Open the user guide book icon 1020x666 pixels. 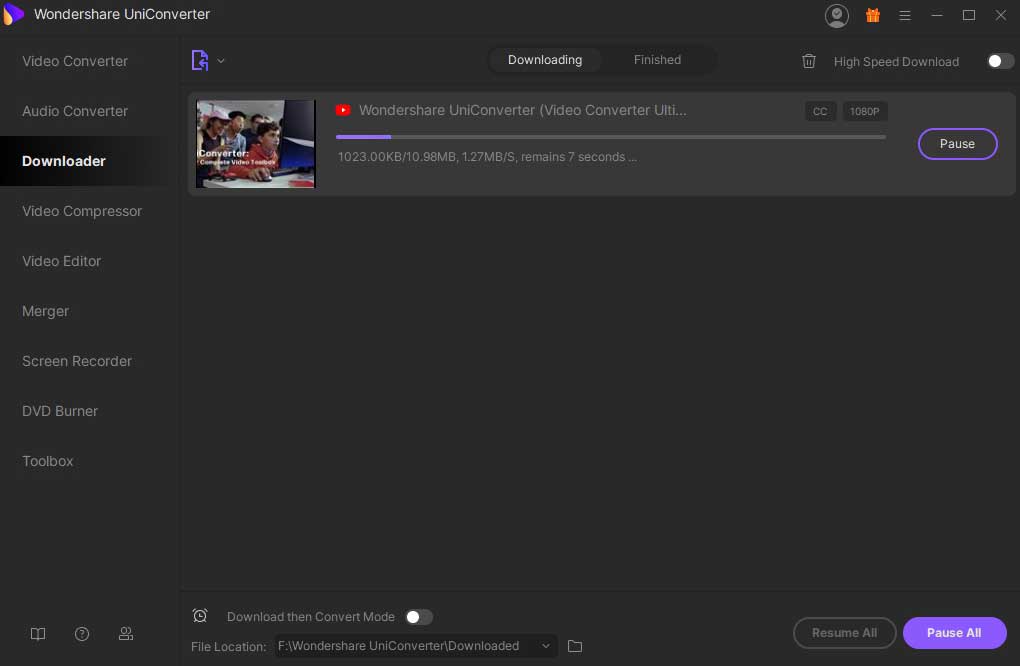coord(38,634)
